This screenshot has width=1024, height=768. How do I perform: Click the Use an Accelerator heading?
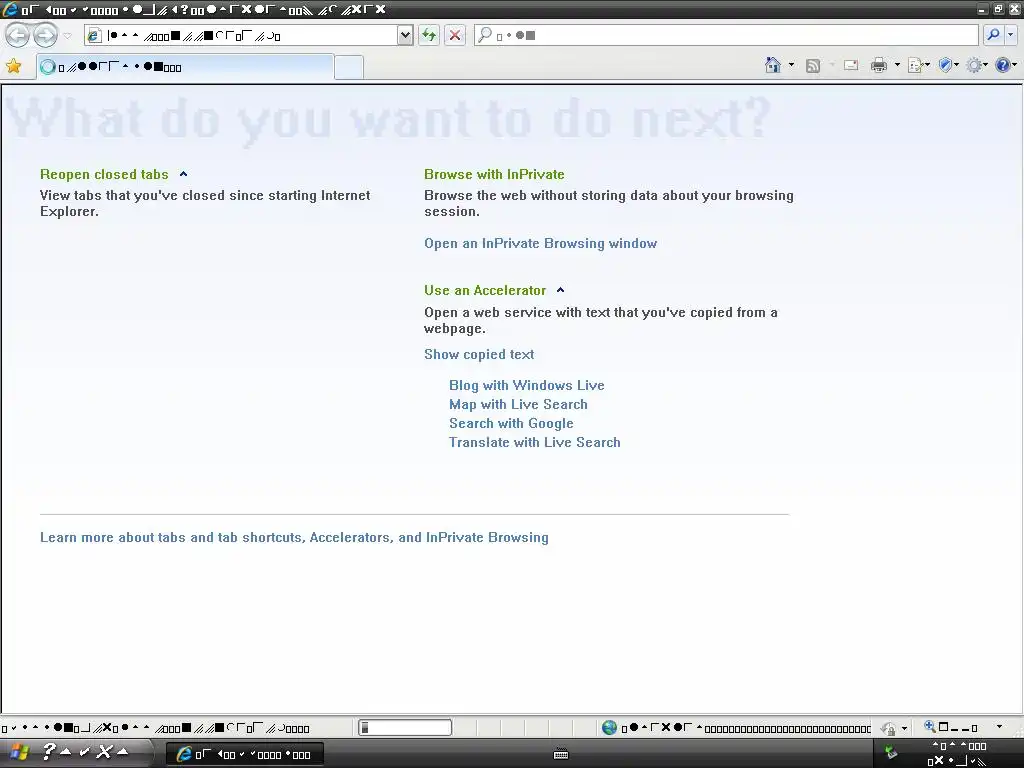485,291
